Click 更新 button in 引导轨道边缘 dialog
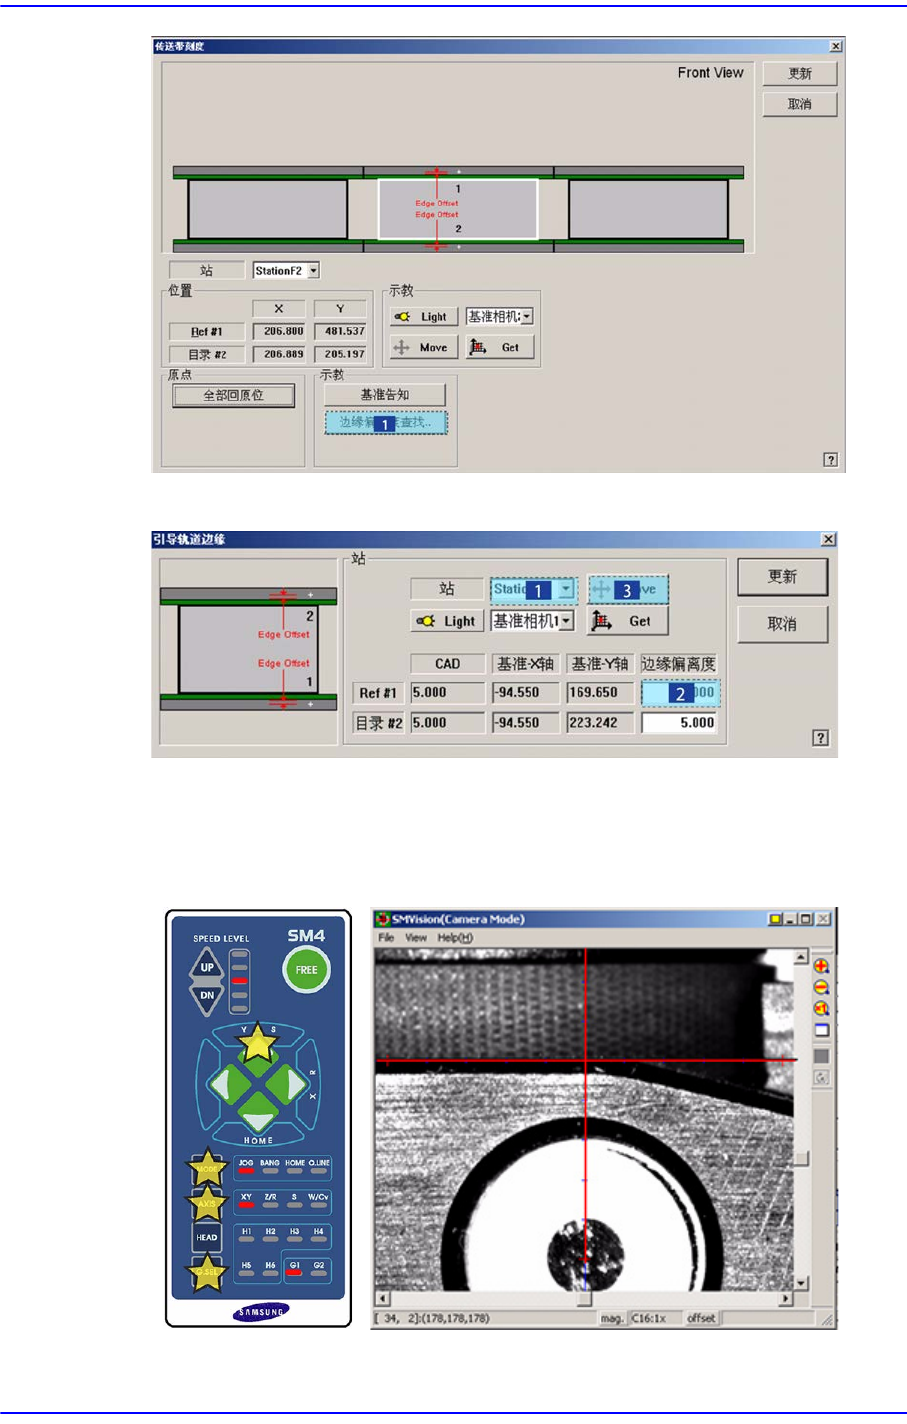Image resolution: width=907 pixels, height=1424 pixels. [x=783, y=577]
